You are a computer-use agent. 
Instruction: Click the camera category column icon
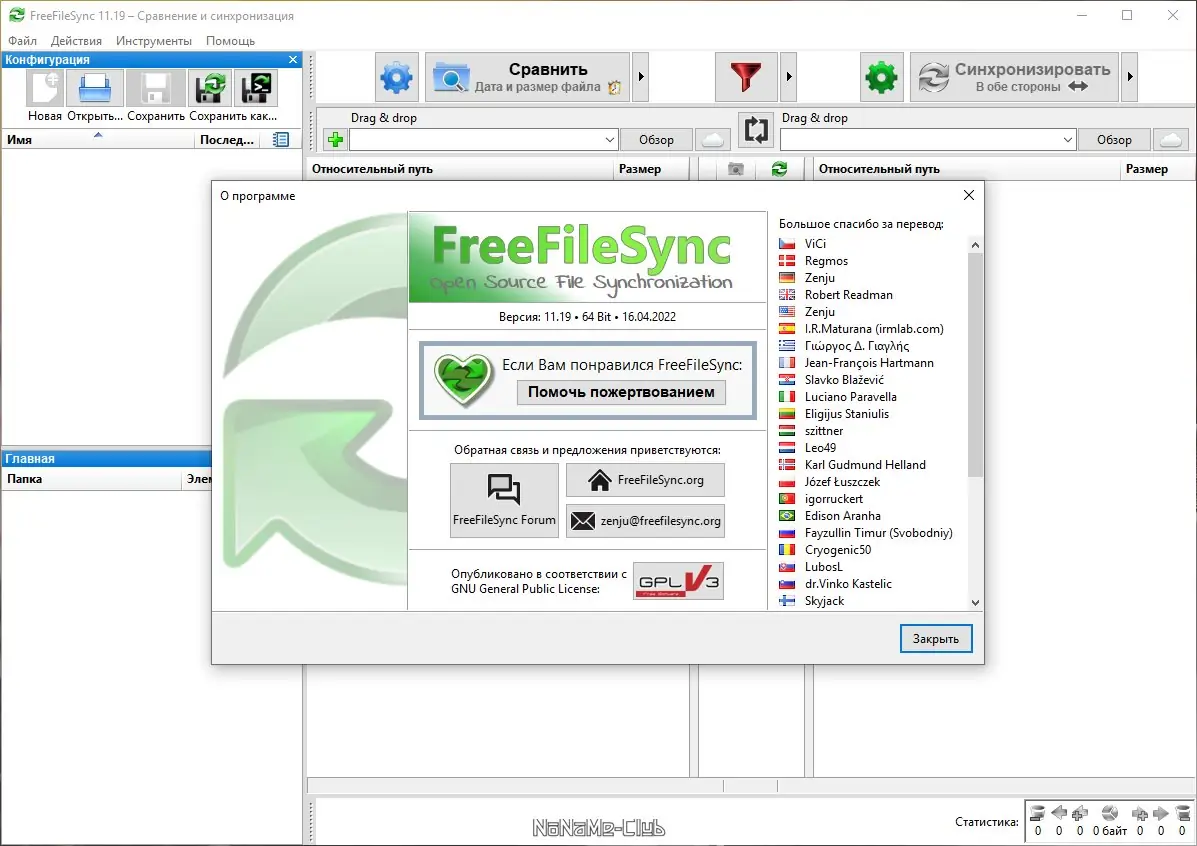(x=735, y=169)
